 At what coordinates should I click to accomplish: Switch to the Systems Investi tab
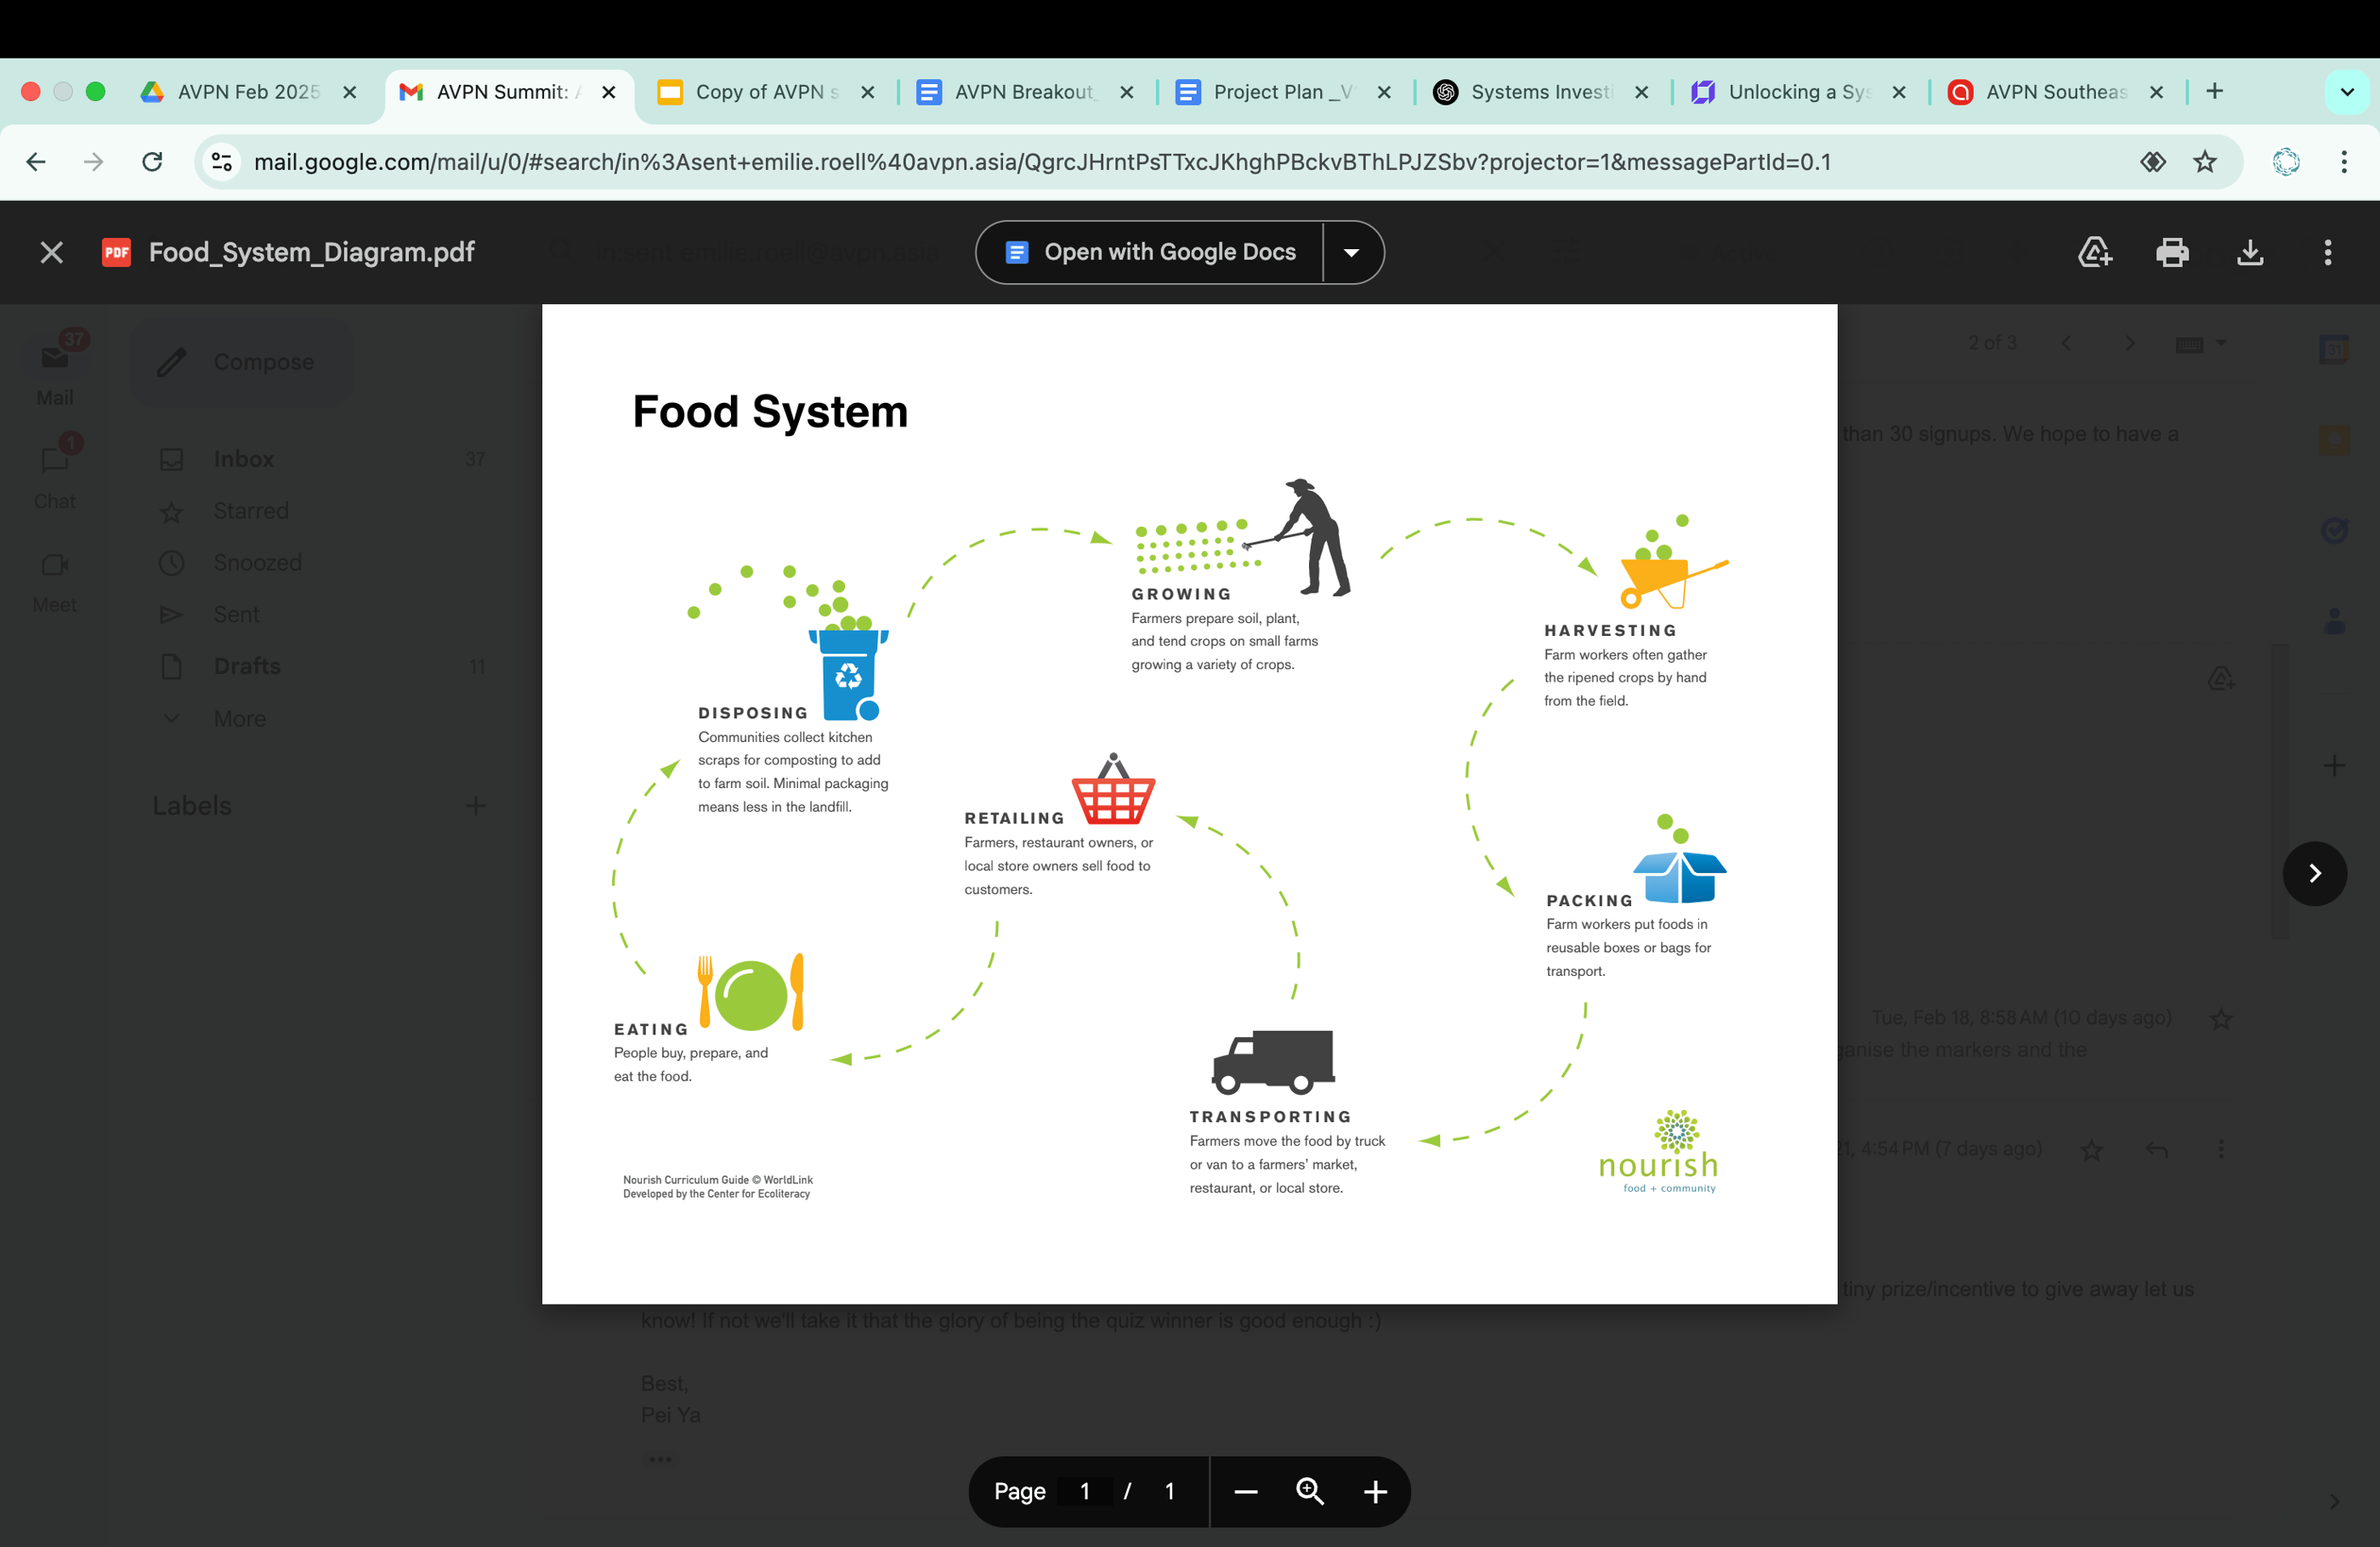click(x=1540, y=92)
